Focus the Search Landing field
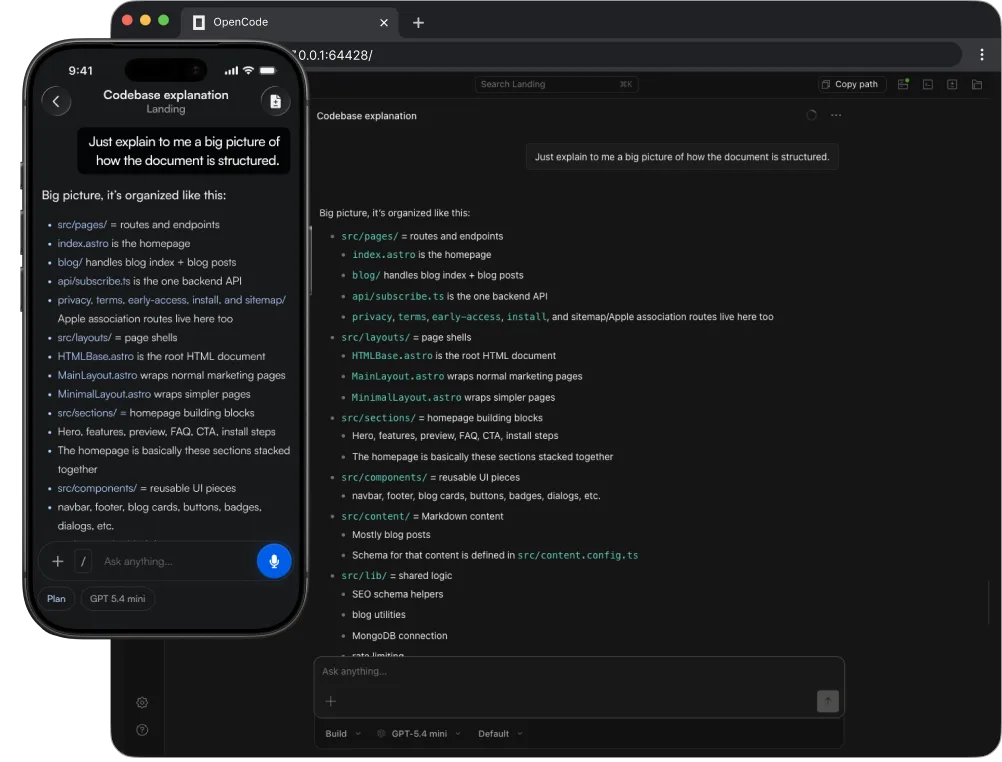 (x=556, y=84)
